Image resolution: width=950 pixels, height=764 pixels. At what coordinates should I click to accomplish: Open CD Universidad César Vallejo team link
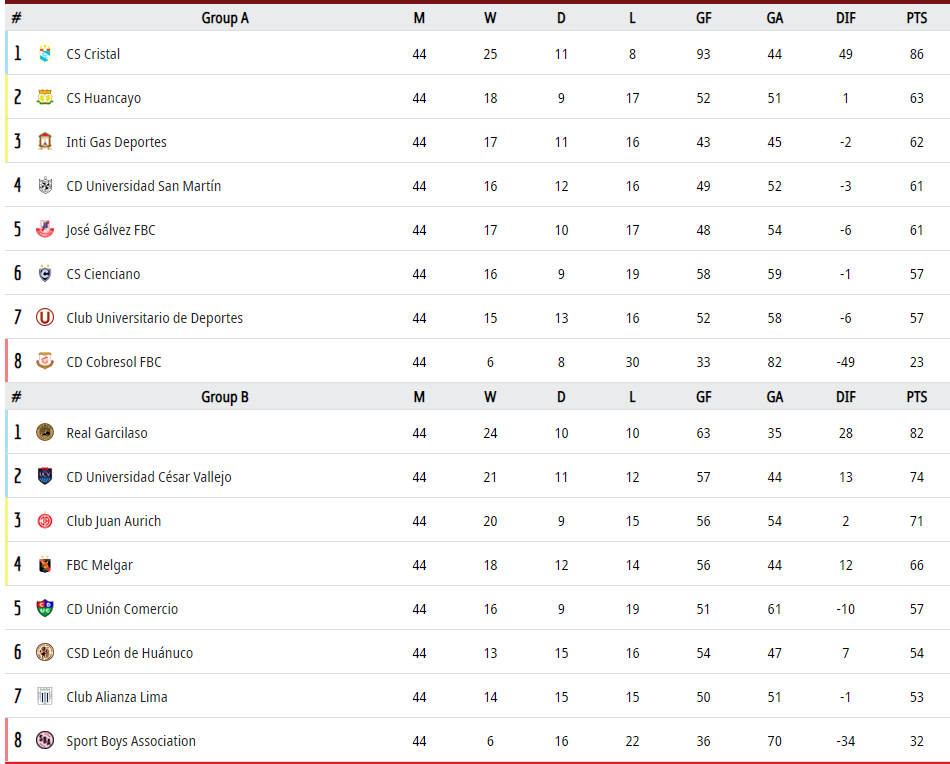(x=149, y=477)
